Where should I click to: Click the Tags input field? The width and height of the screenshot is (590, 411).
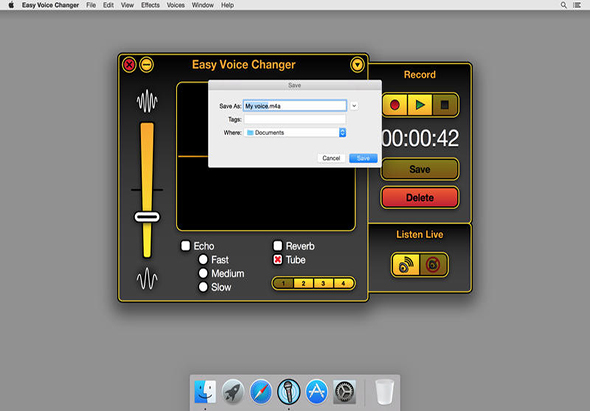coord(295,119)
